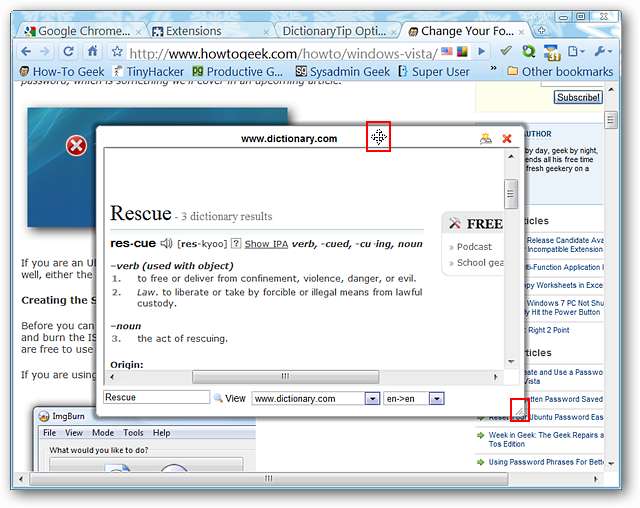Image resolution: width=640 pixels, height=508 pixels.
Task: Open Using Password Phrases article link
Action: coord(546,462)
